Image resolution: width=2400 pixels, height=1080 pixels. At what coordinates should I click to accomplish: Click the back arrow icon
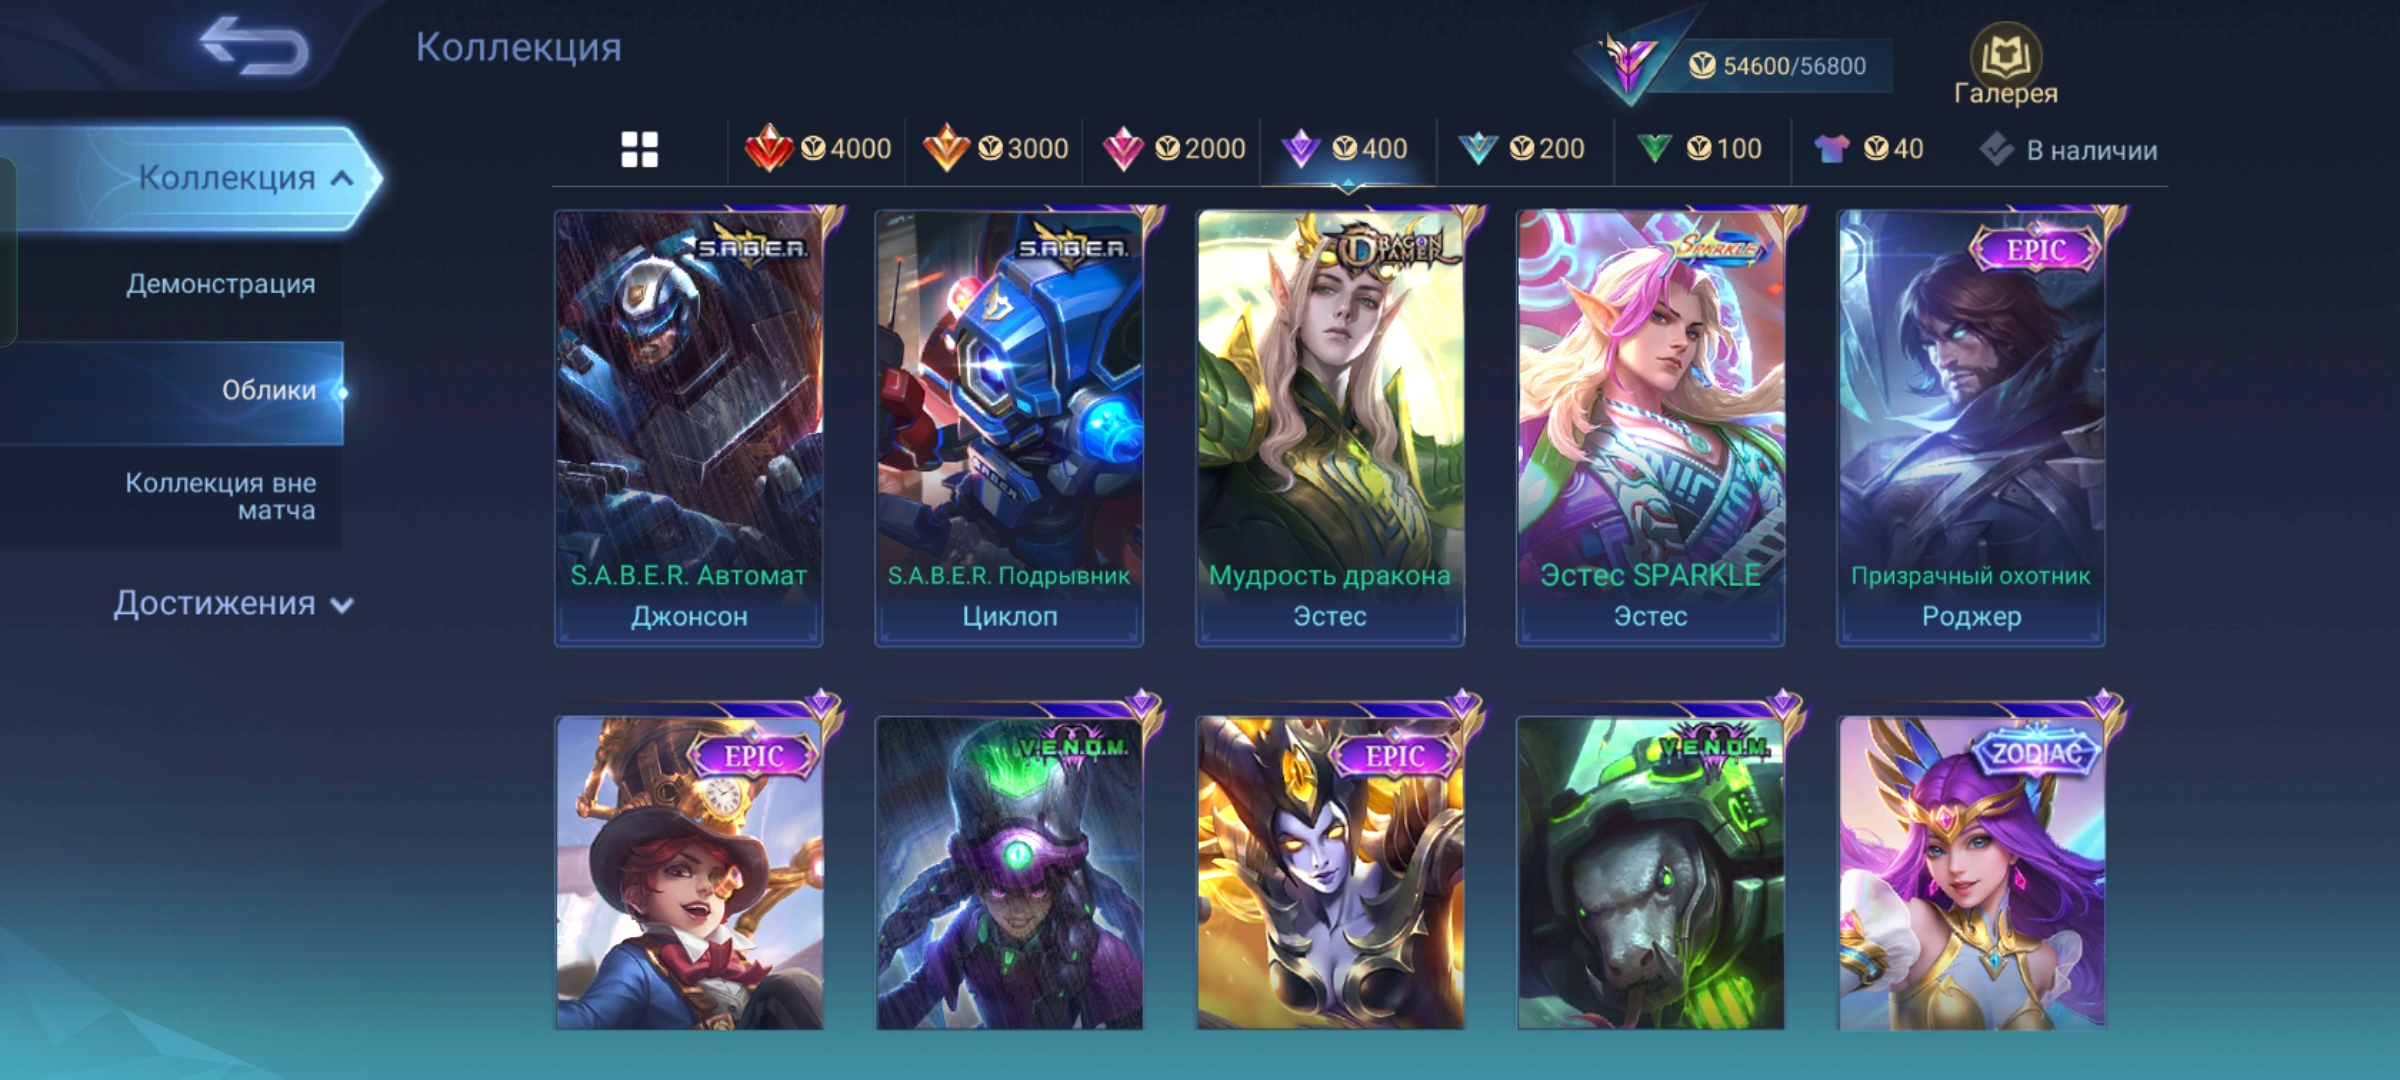(x=254, y=46)
